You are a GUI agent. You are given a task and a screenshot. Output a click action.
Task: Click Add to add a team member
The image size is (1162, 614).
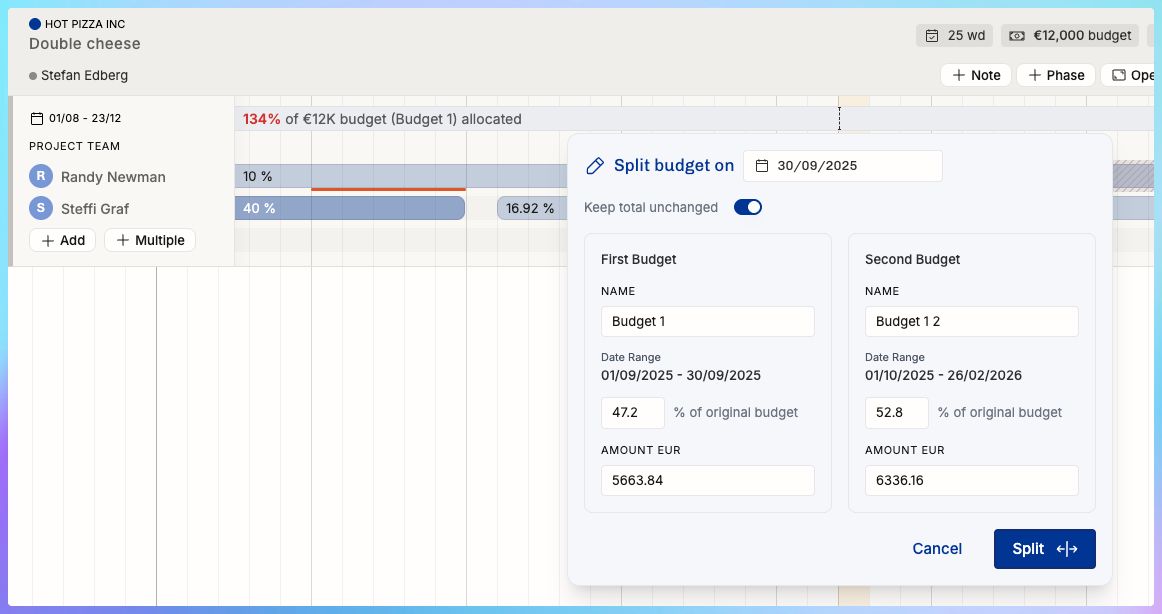point(62,240)
